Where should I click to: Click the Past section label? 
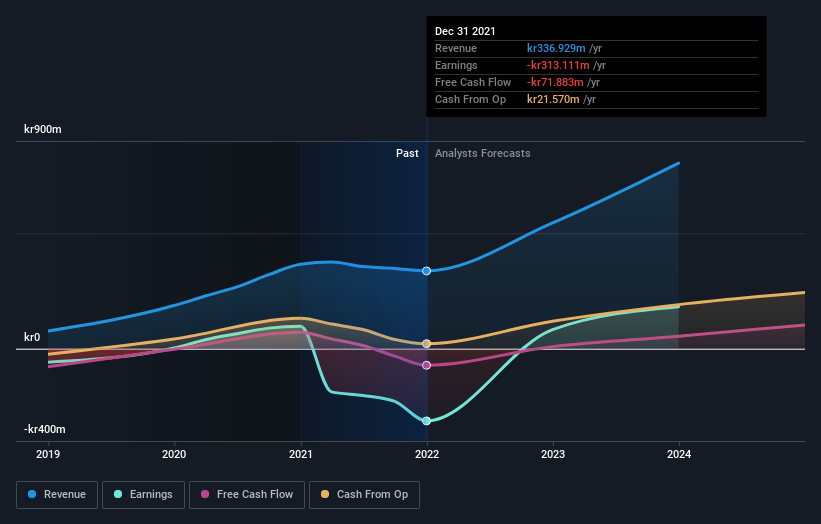407,153
